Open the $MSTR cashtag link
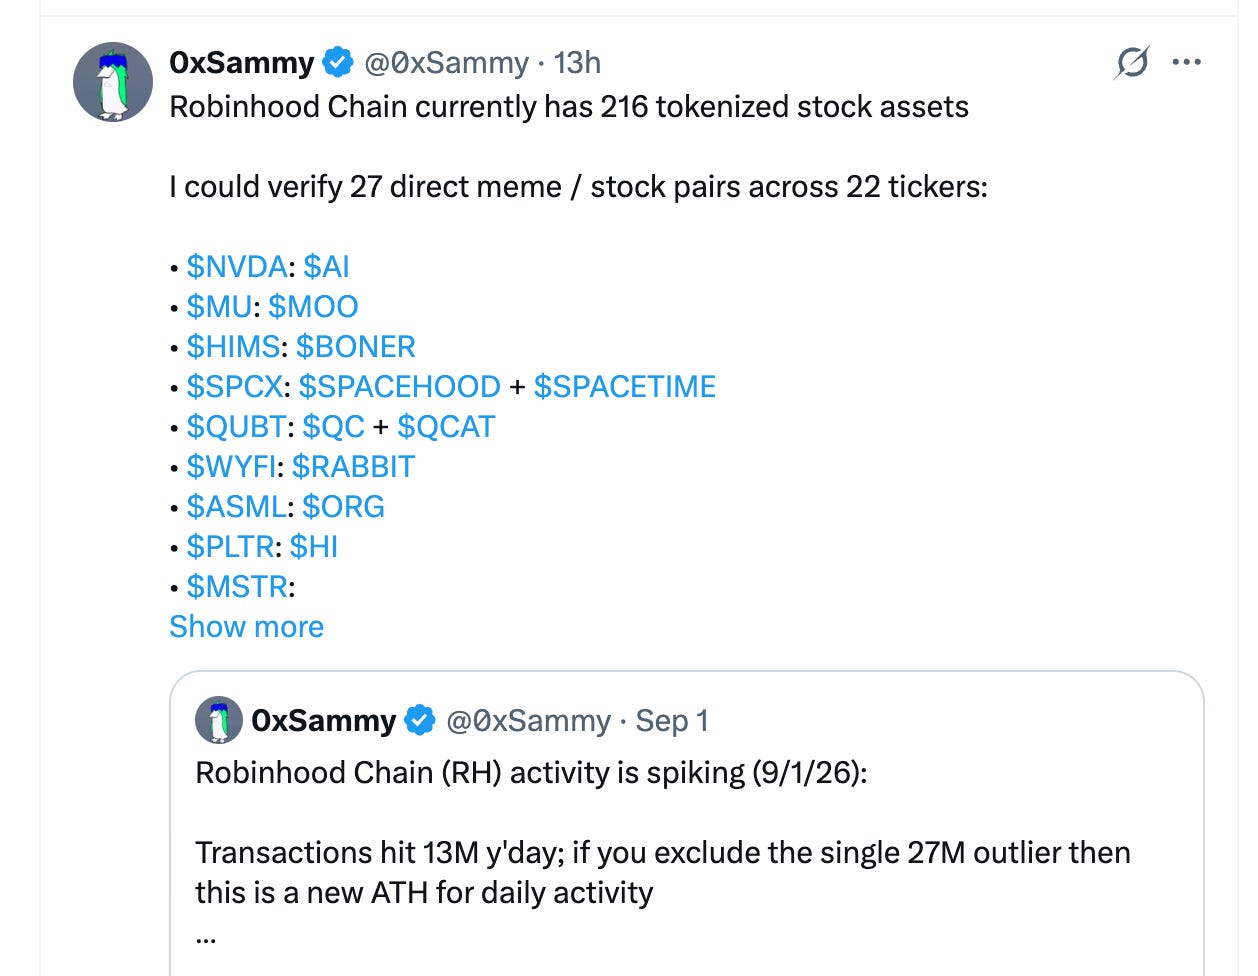 (237, 587)
